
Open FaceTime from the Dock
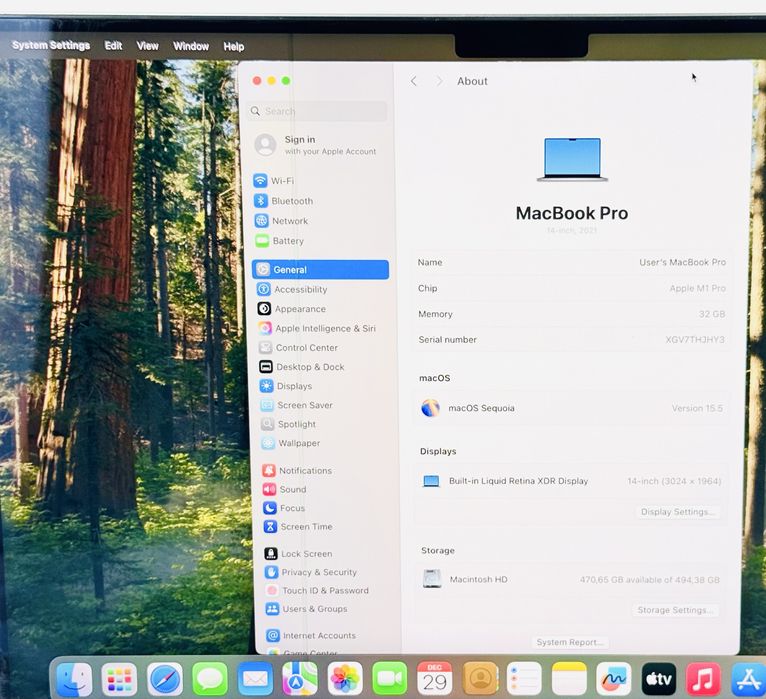[x=390, y=679]
